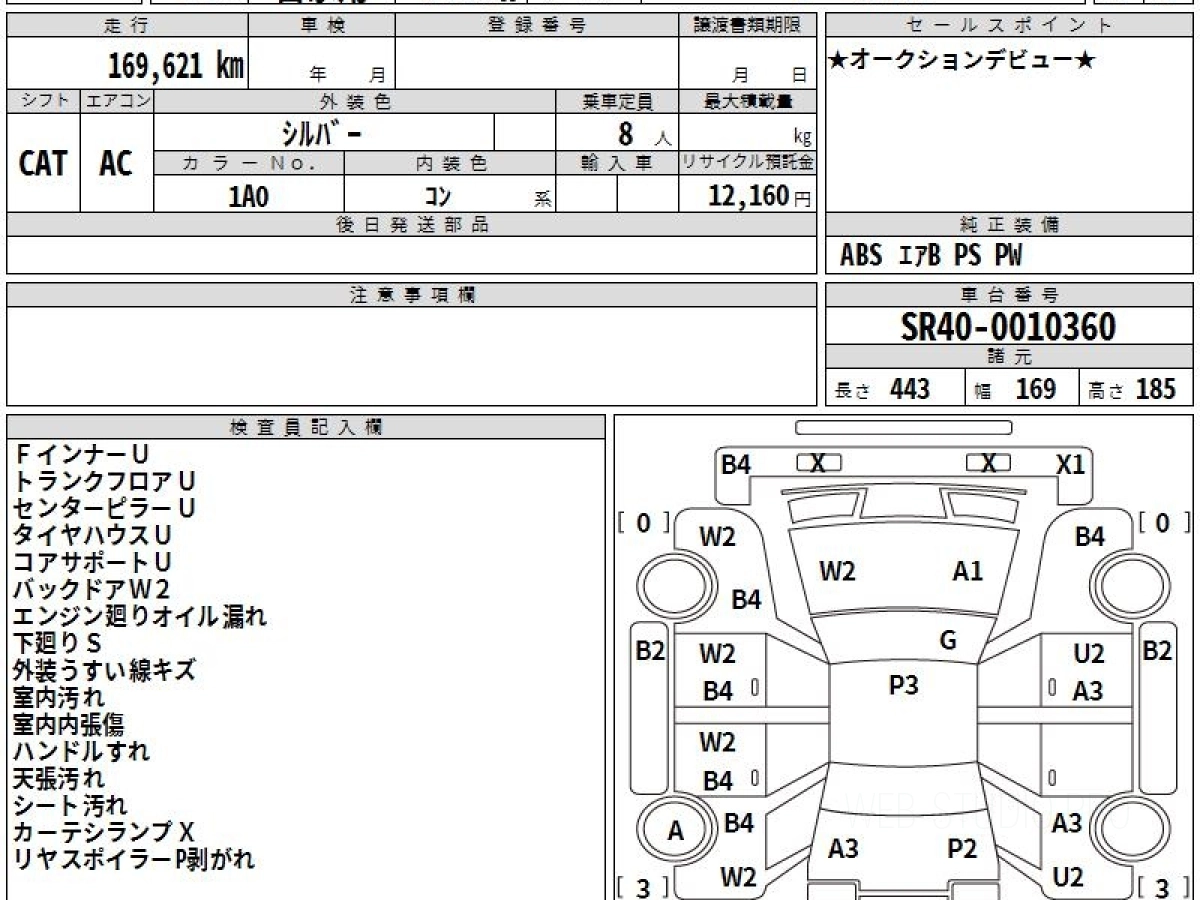Screen dimensions: 1200x900
Task: Select the note 室内内張傷
Action: [69, 725]
